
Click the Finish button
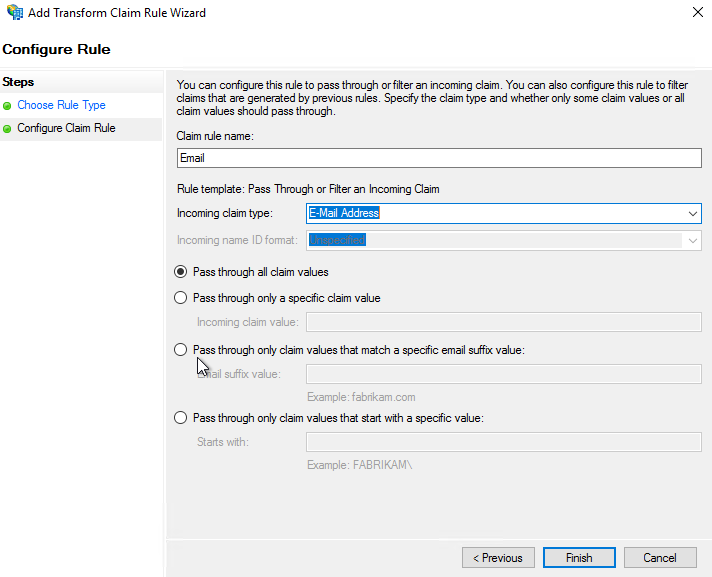click(x=578, y=558)
